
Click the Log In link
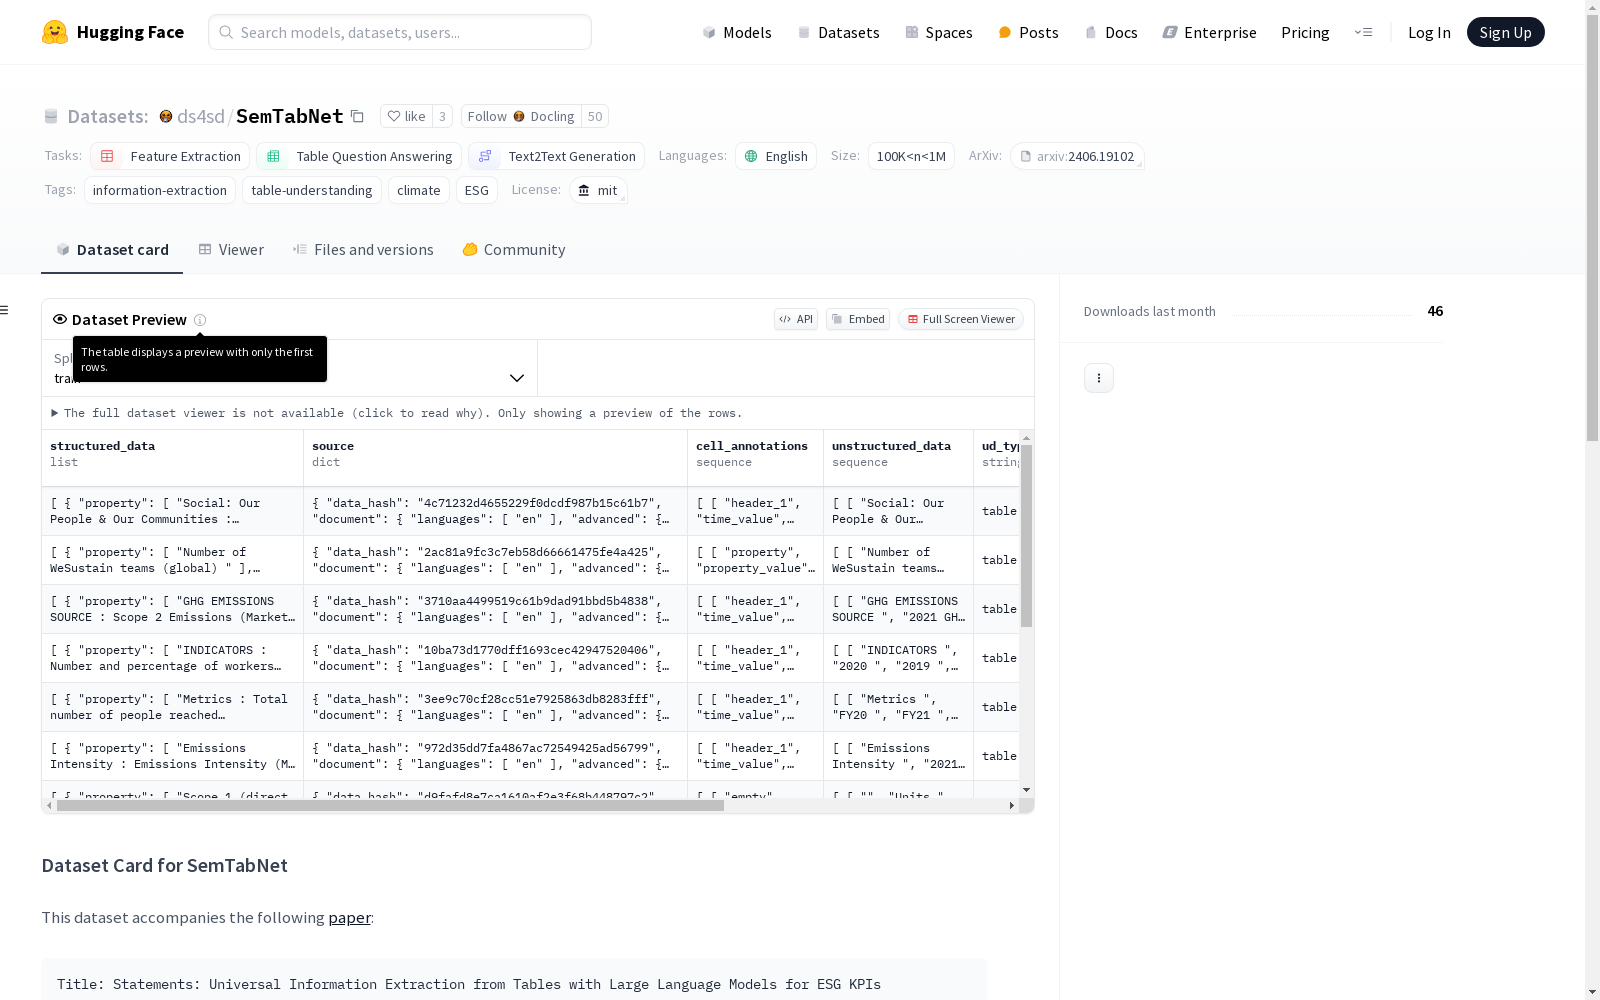click(x=1429, y=32)
